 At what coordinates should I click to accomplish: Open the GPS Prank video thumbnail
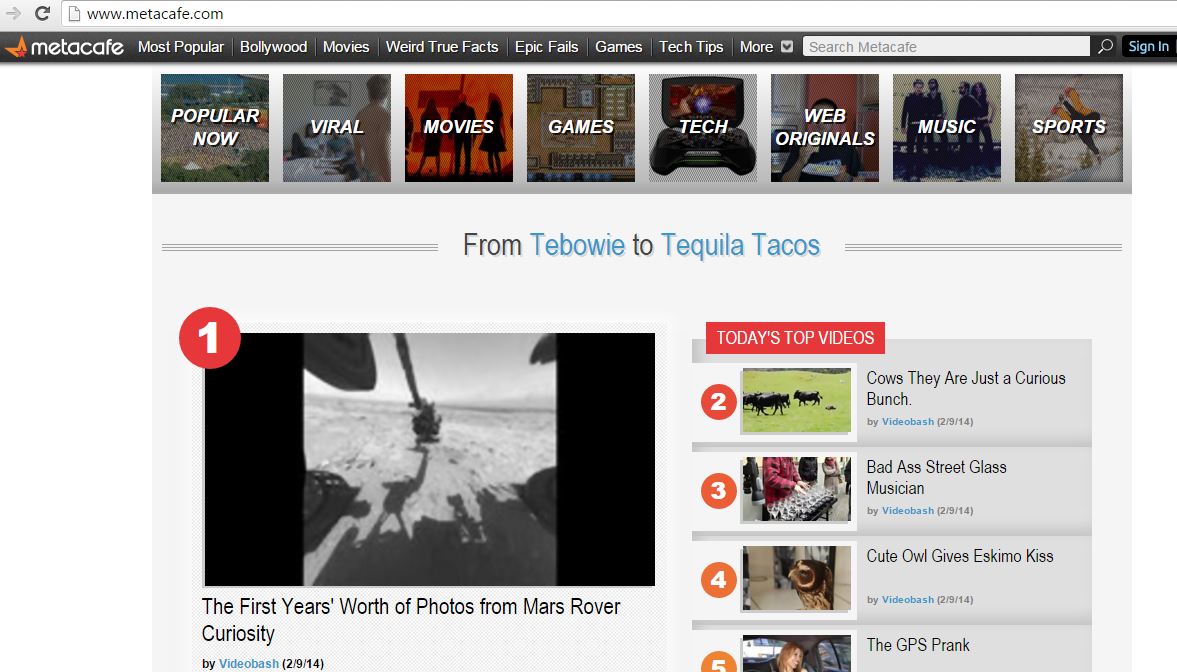(x=796, y=653)
